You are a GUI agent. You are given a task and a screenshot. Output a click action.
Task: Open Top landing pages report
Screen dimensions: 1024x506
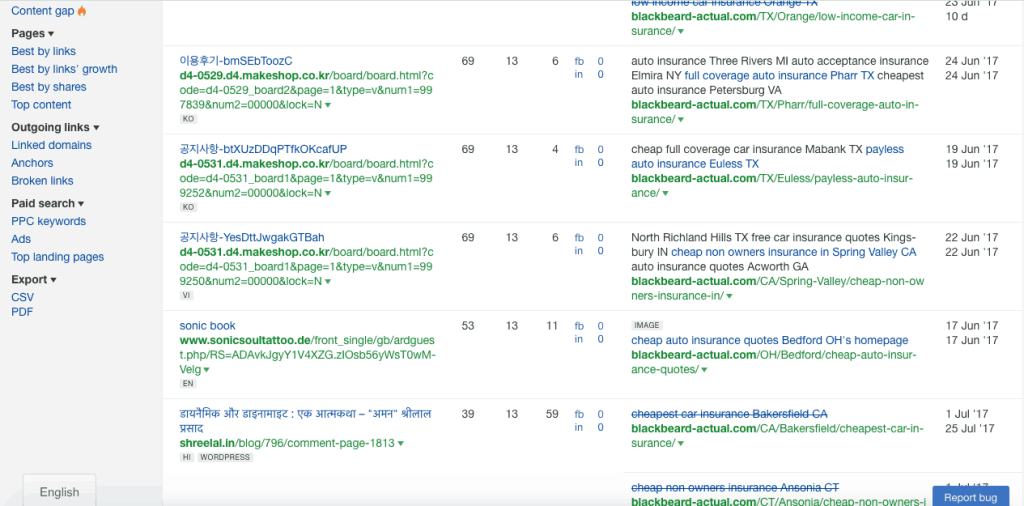tap(57, 257)
